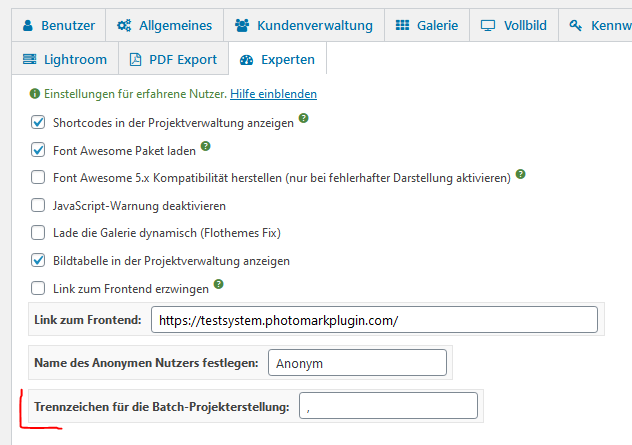632x445 pixels.
Task: Check Lade die Galerie dynamisch option
Action: pos(38,233)
